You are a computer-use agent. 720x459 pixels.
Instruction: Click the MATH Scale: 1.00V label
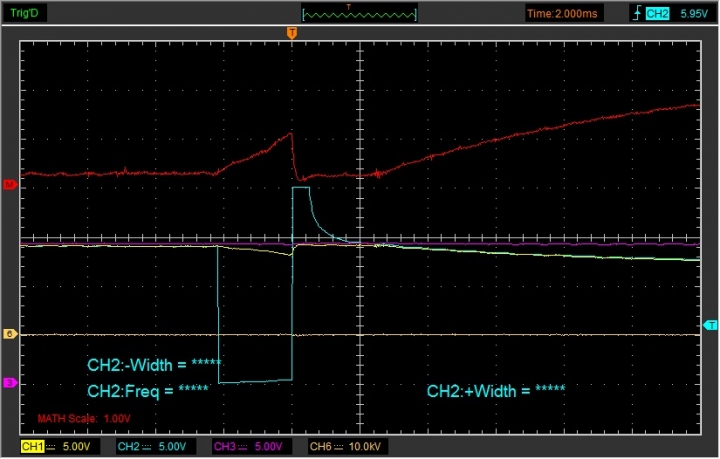click(x=84, y=419)
